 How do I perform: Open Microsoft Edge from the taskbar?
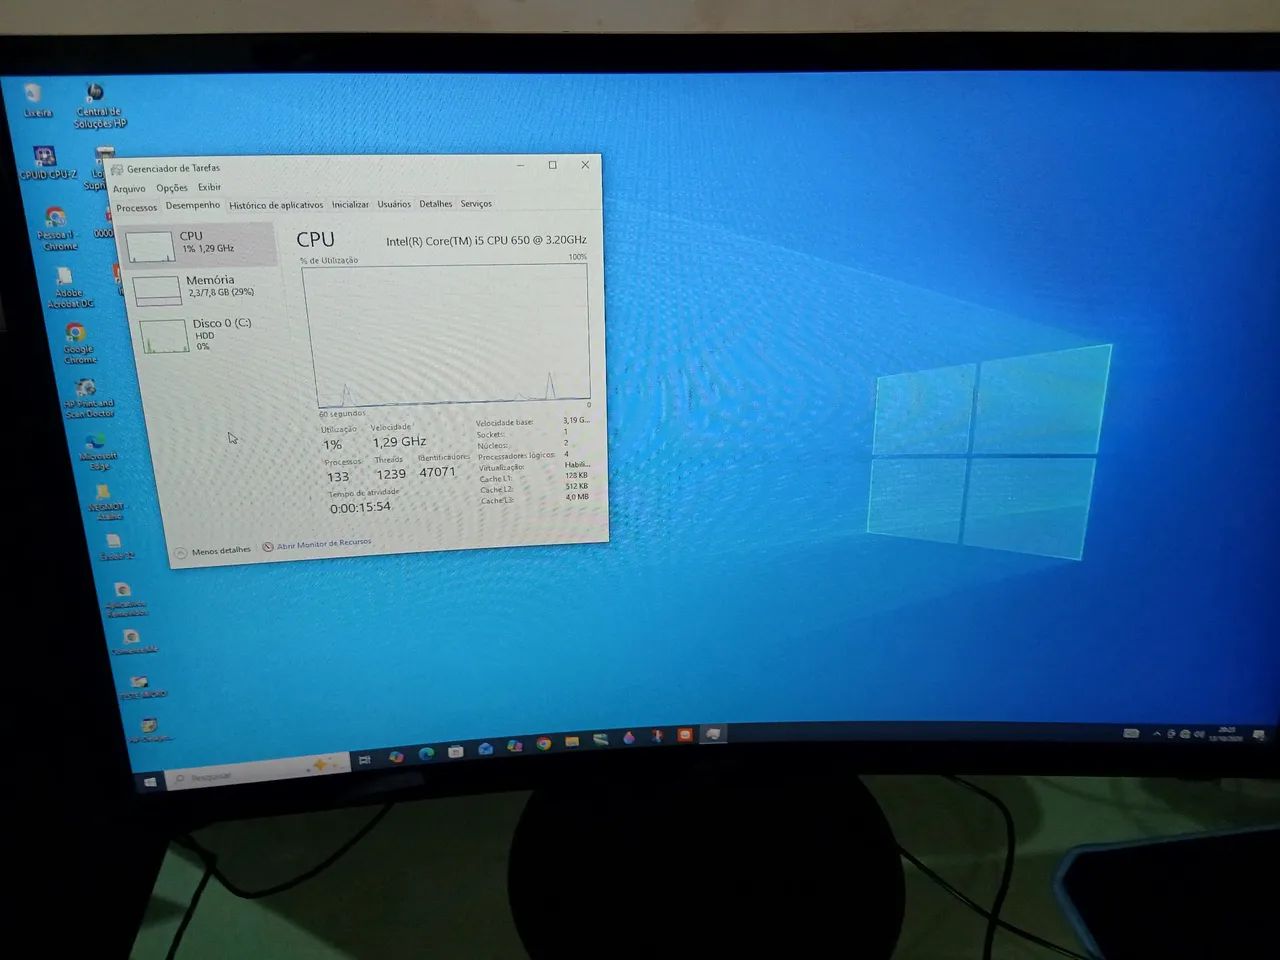[x=426, y=753]
